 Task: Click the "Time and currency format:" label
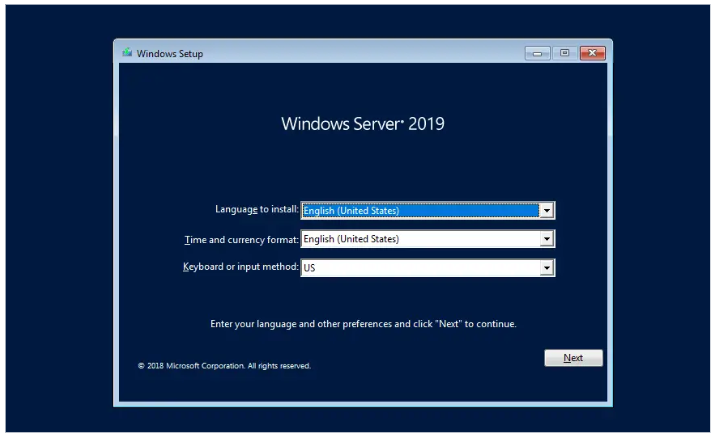241,239
